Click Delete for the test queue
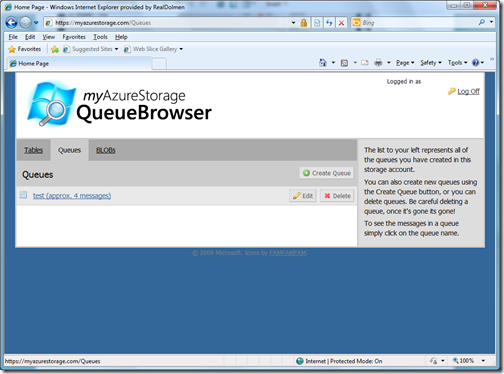The width and height of the screenshot is (504, 374). 337,196
